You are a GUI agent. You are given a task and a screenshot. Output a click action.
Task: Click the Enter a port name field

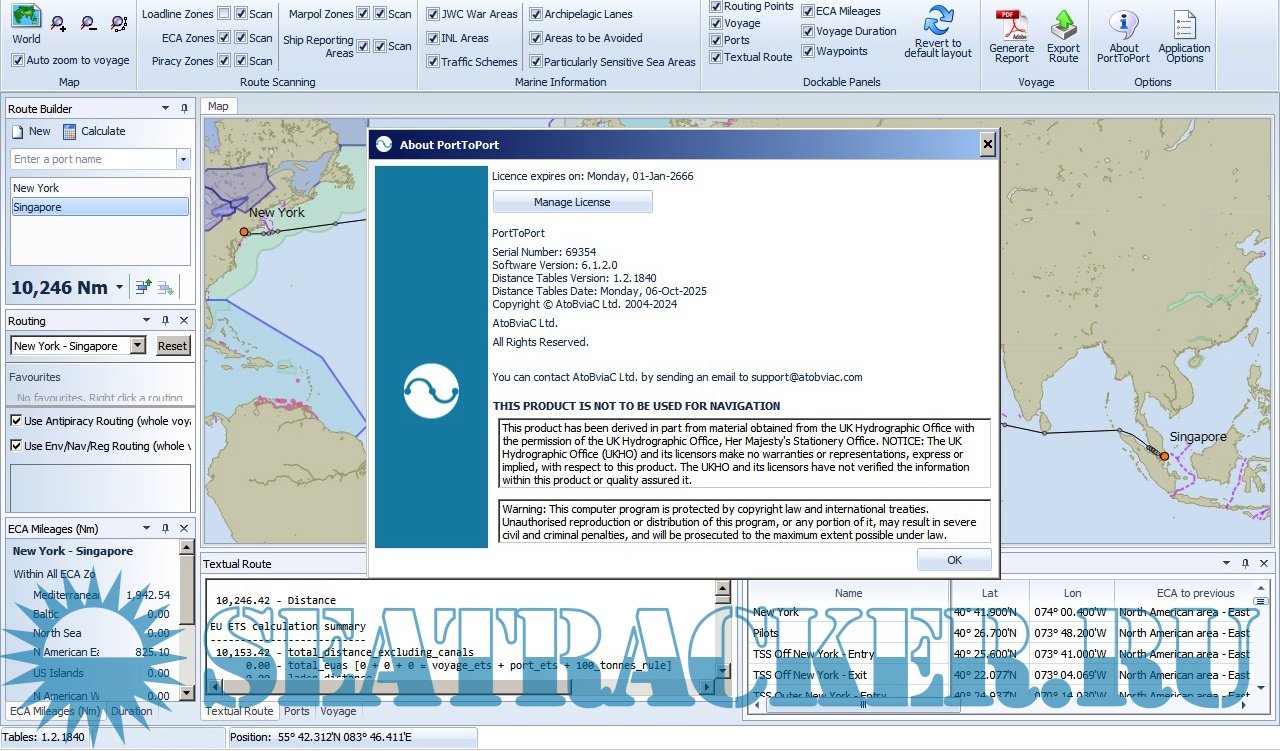(93, 159)
